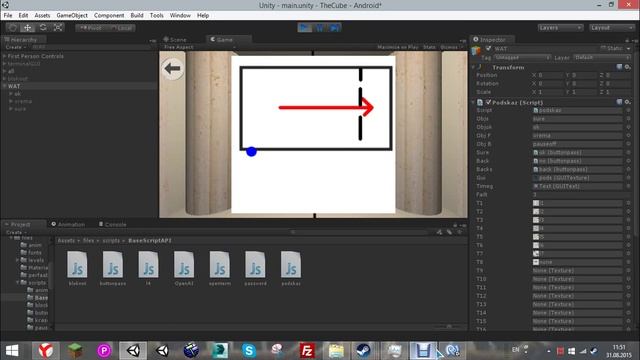Open the Transform help book icon

coord(620,67)
